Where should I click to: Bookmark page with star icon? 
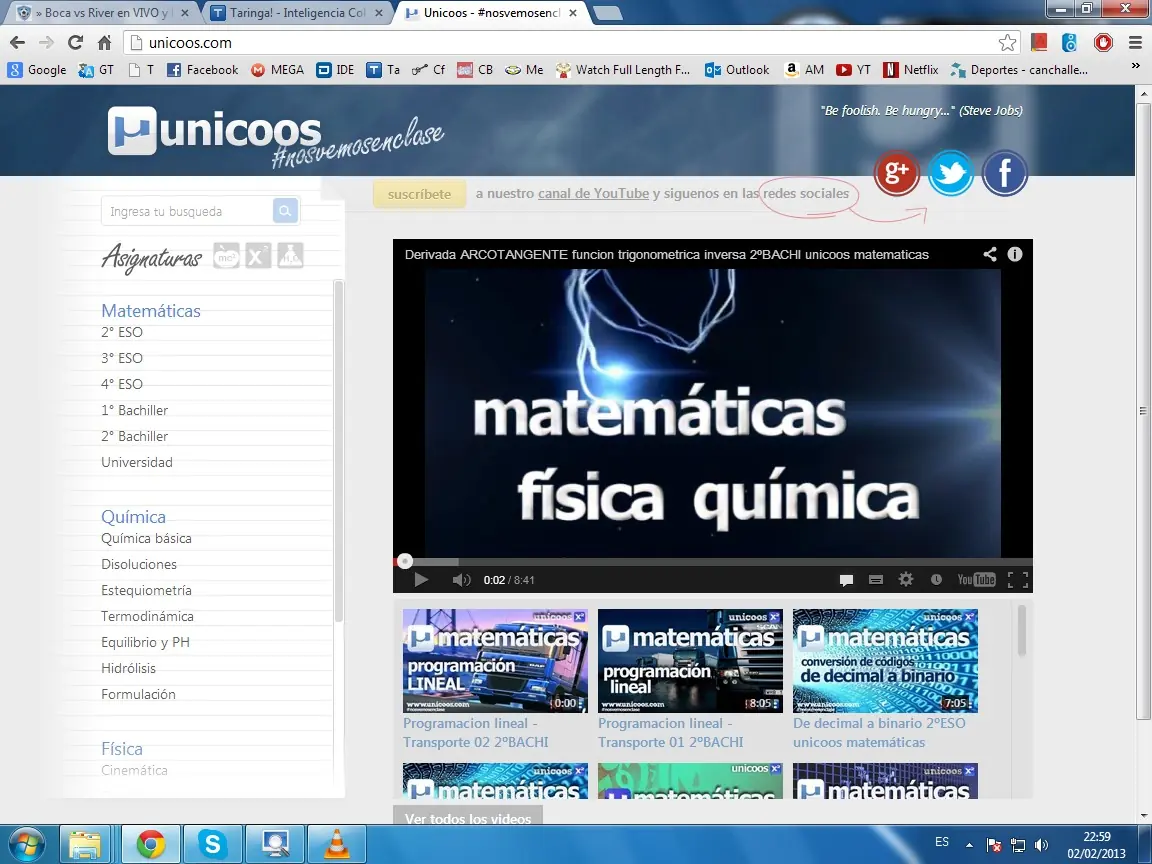1007,43
